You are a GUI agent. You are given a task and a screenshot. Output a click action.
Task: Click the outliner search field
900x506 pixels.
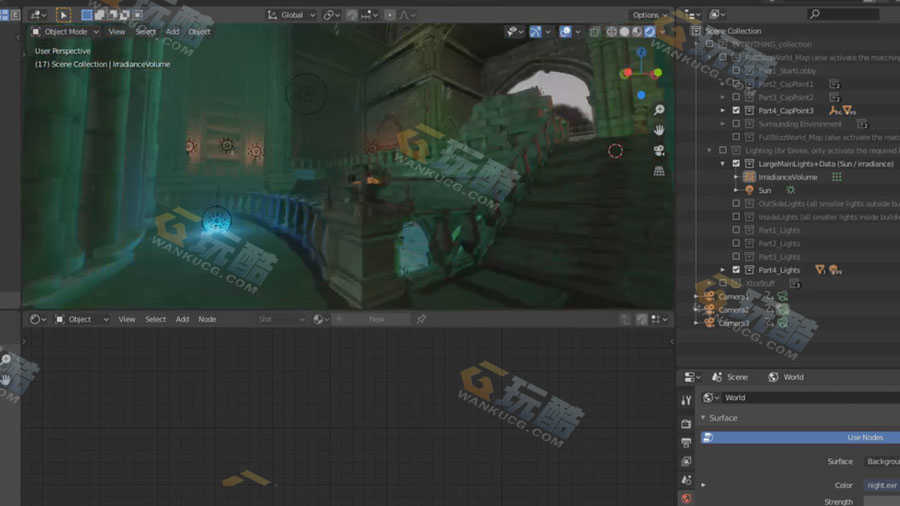[843, 14]
